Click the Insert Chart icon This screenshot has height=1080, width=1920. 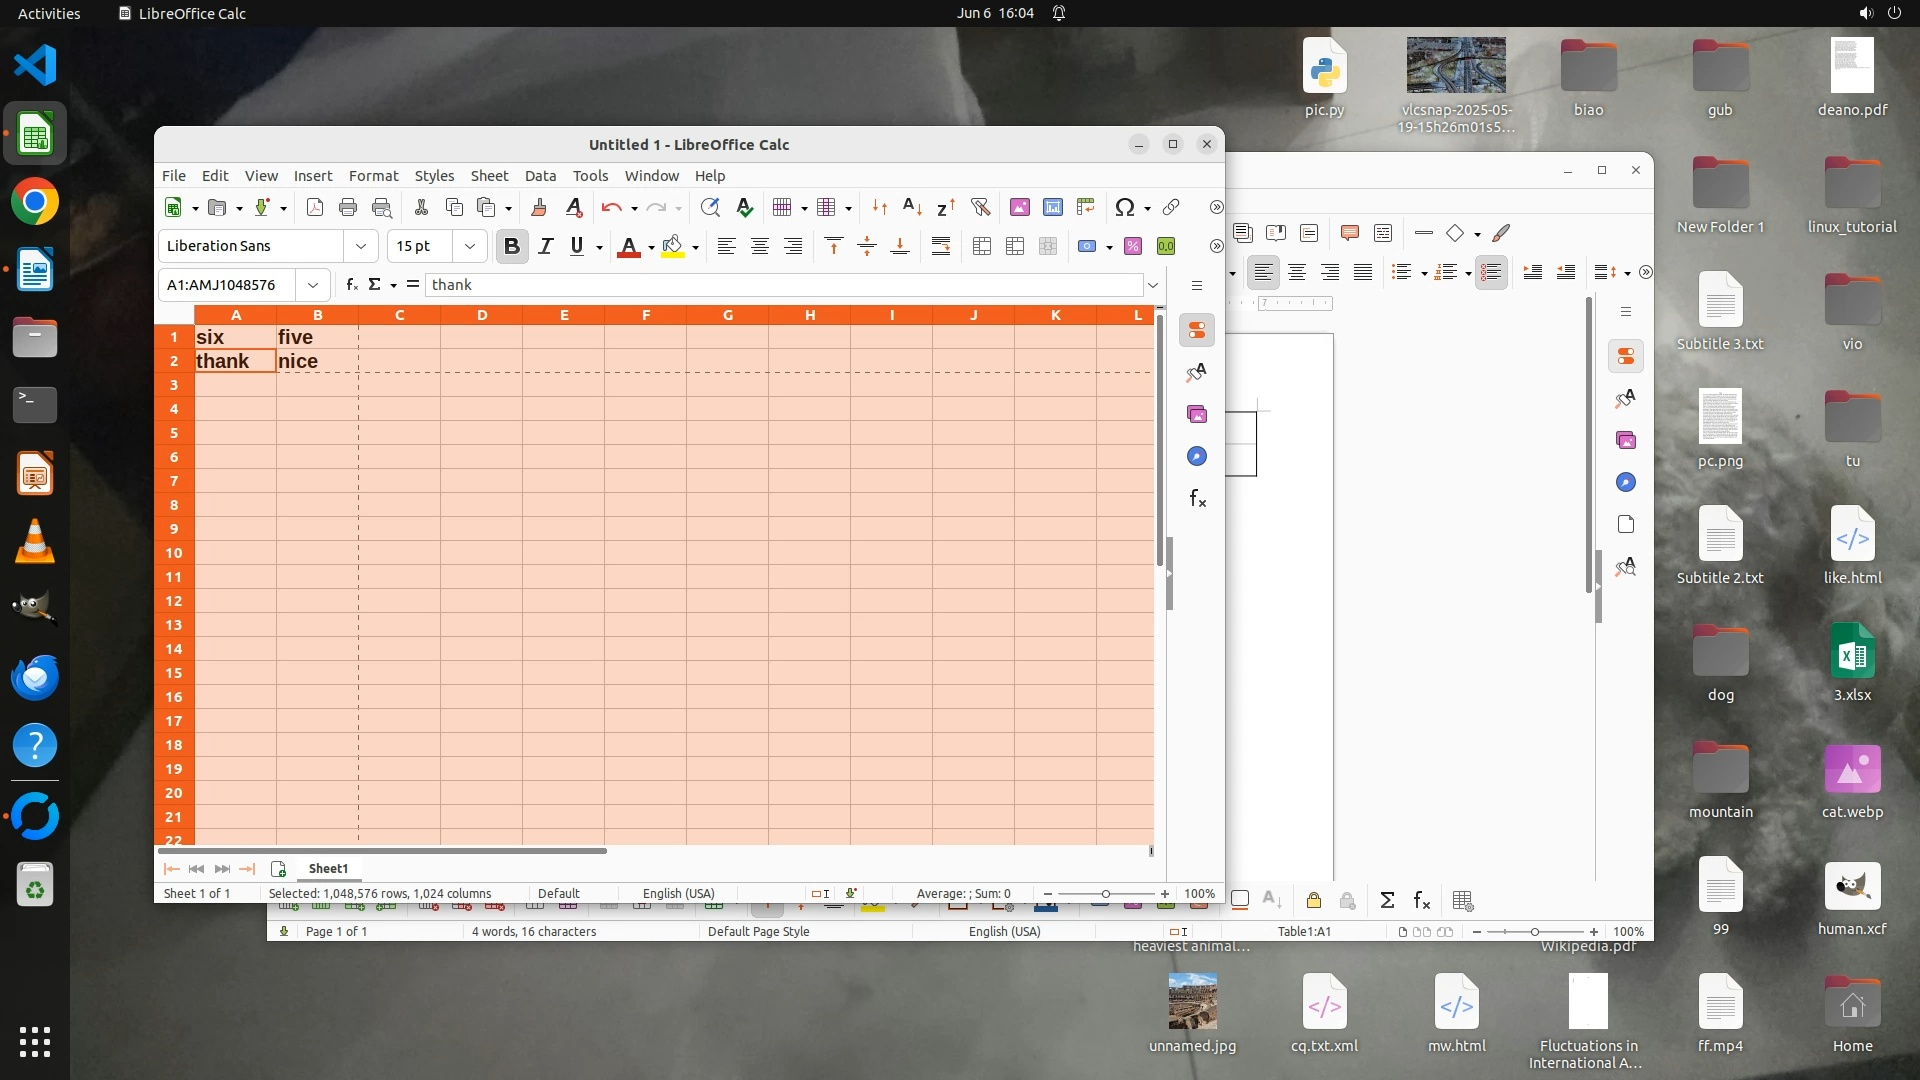coord(1052,207)
